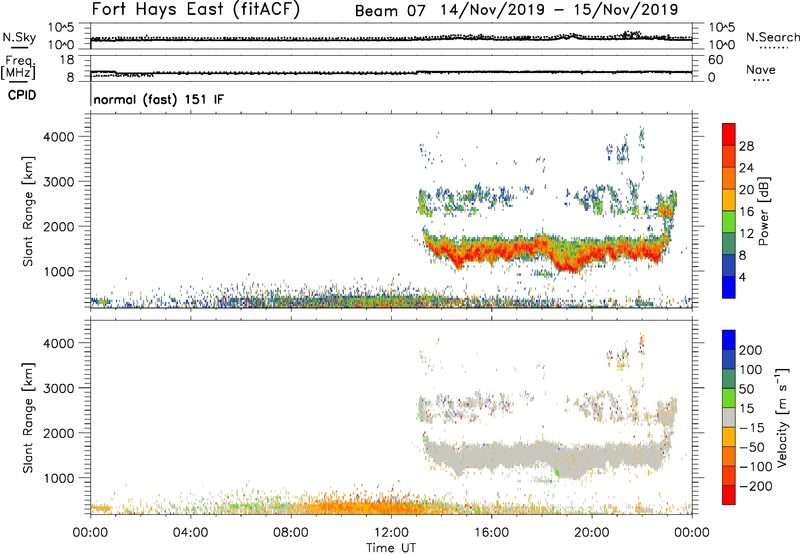The height and width of the screenshot is (554, 800).
Task: Click the orange near-range velocity echoes around 10:00
Action: coord(342,507)
